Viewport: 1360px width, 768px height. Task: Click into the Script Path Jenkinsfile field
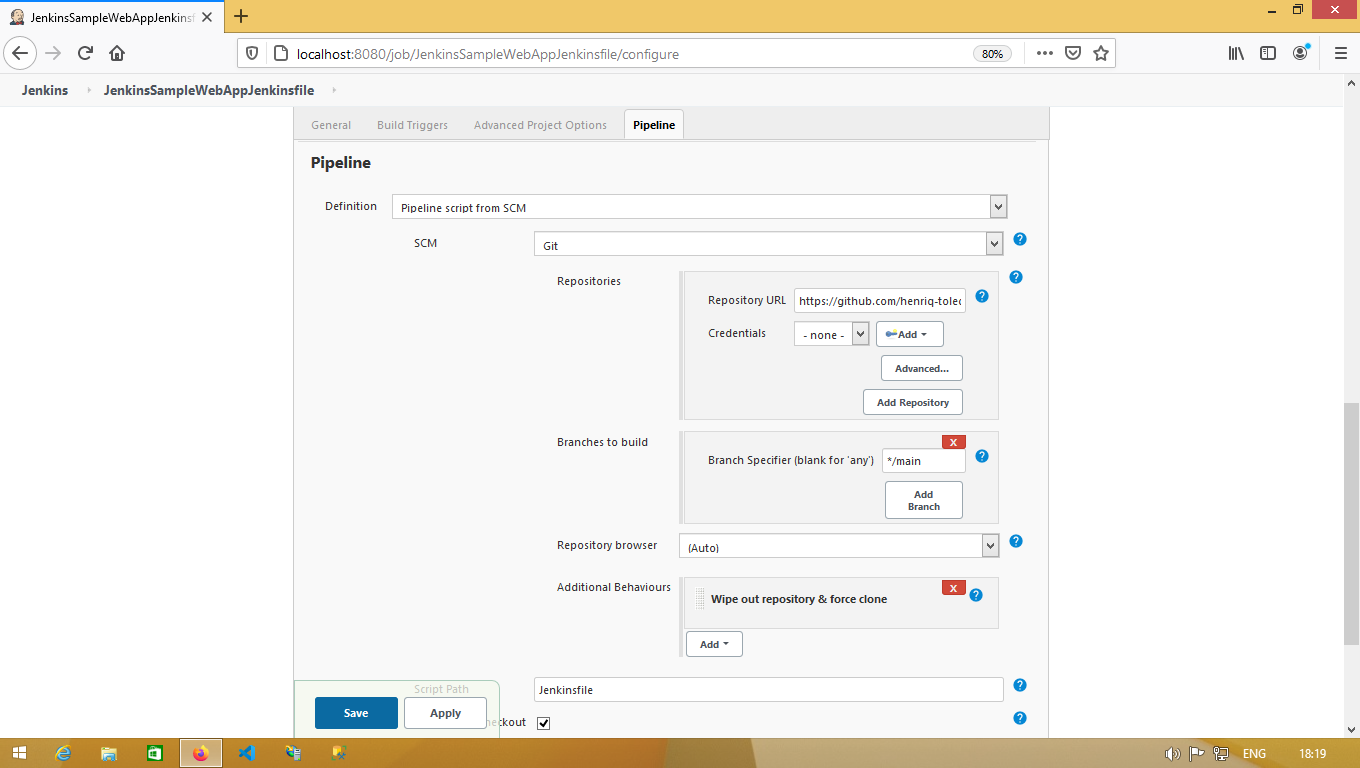pyautogui.click(x=768, y=690)
